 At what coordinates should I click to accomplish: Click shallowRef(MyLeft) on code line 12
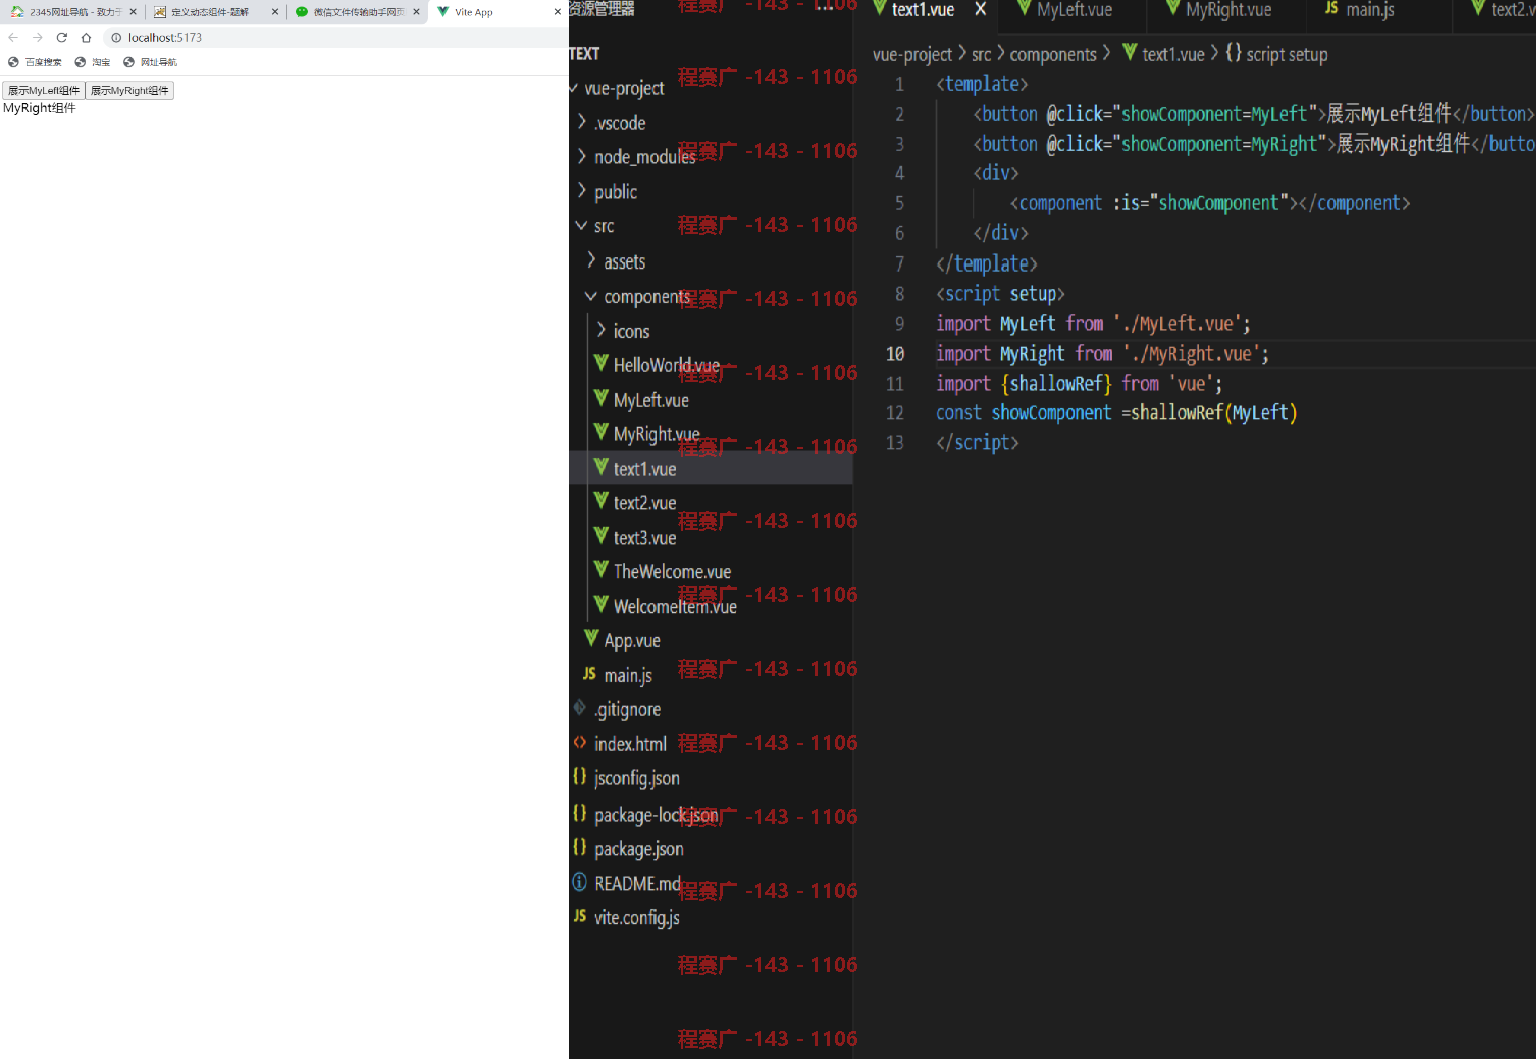pos(1214,413)
